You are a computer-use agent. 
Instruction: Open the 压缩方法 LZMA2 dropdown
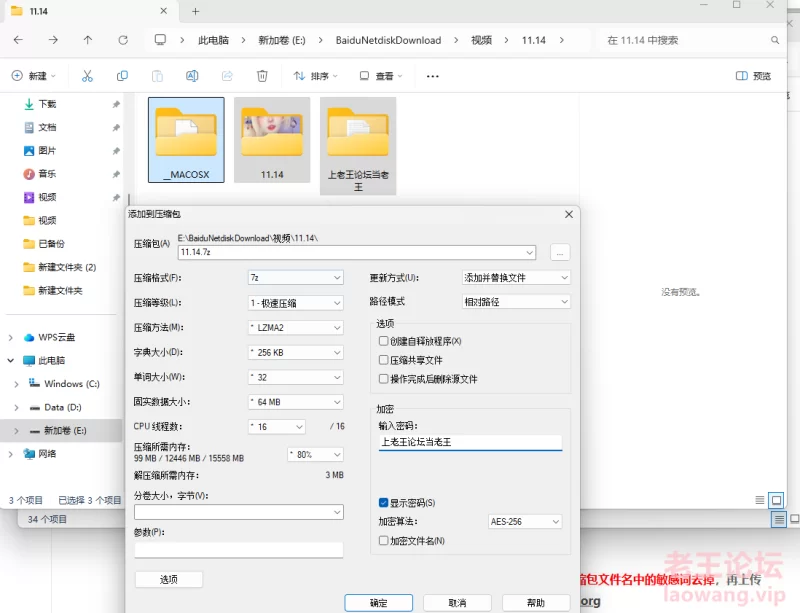[x=295, y=327]
